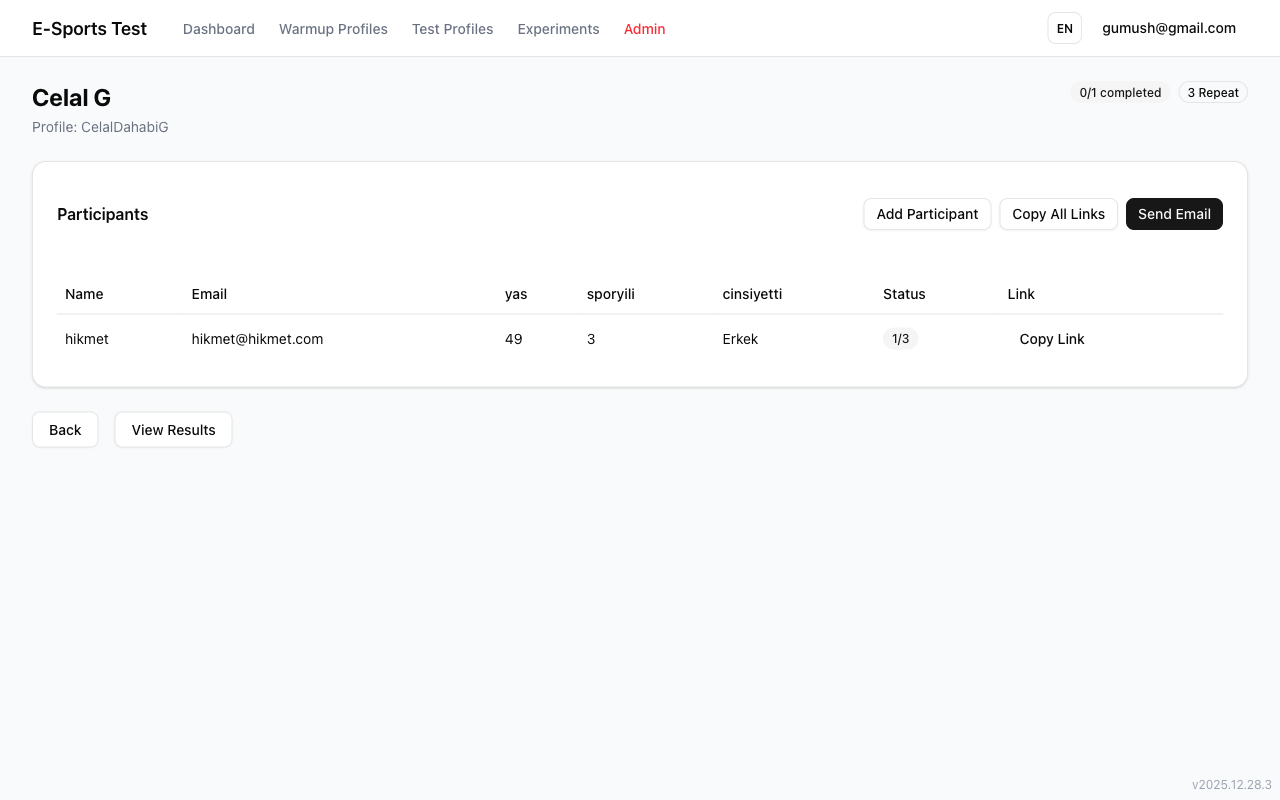Navigate to Test Profiles
Screen dimensions: 1280x800
coord(452,29)
